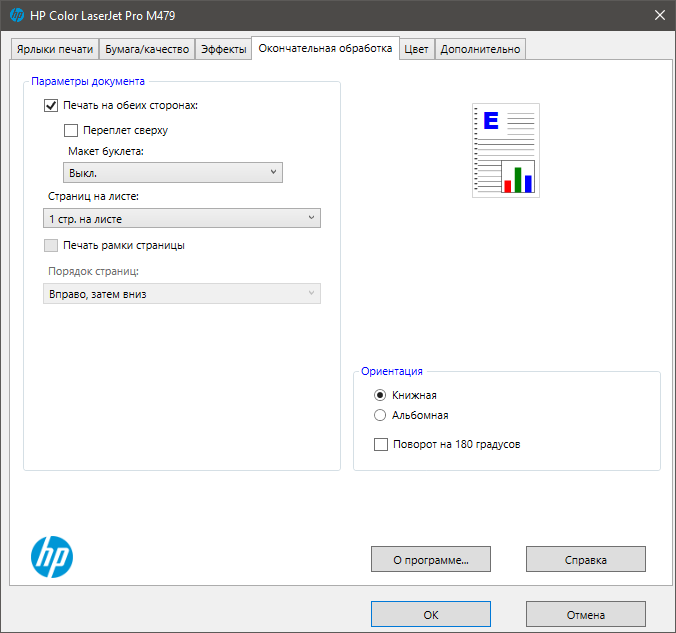The width and height of the screenshot is (676, 633).
Task: Close the printer dialog window
Action: coord(660,16)
